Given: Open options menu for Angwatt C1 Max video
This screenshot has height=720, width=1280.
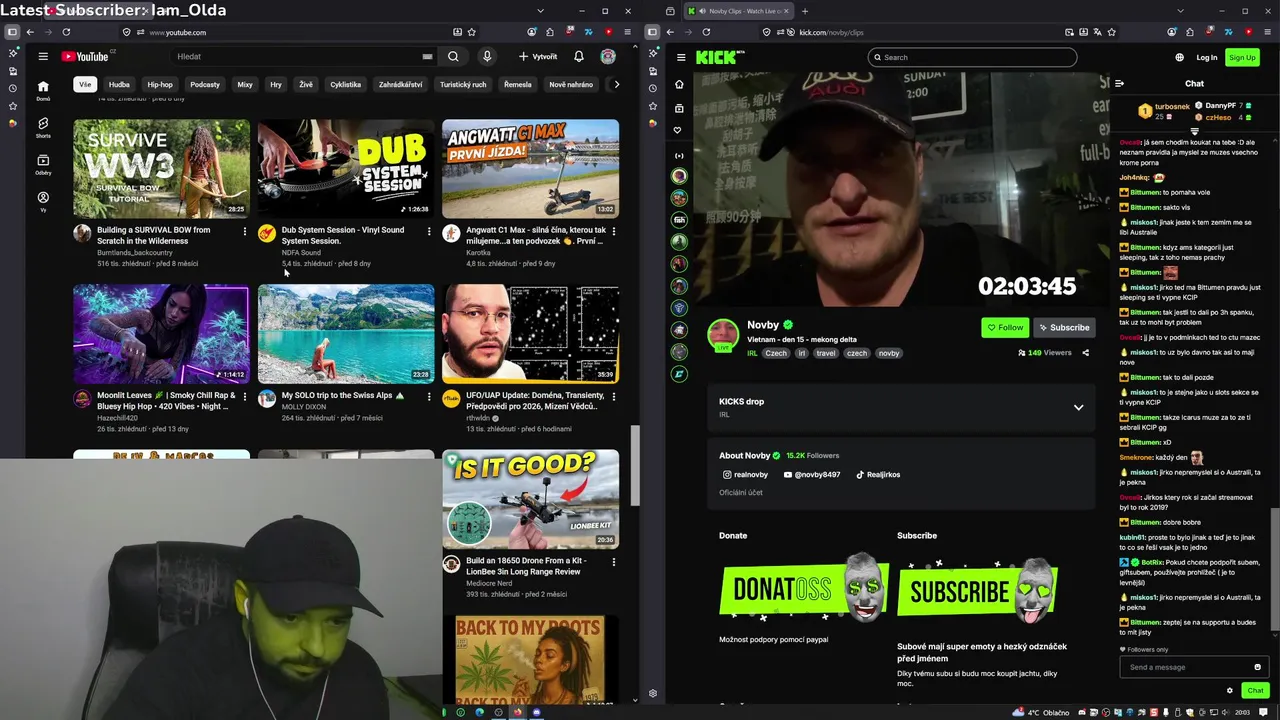Looking at the screenshot, I should point(613,231).
